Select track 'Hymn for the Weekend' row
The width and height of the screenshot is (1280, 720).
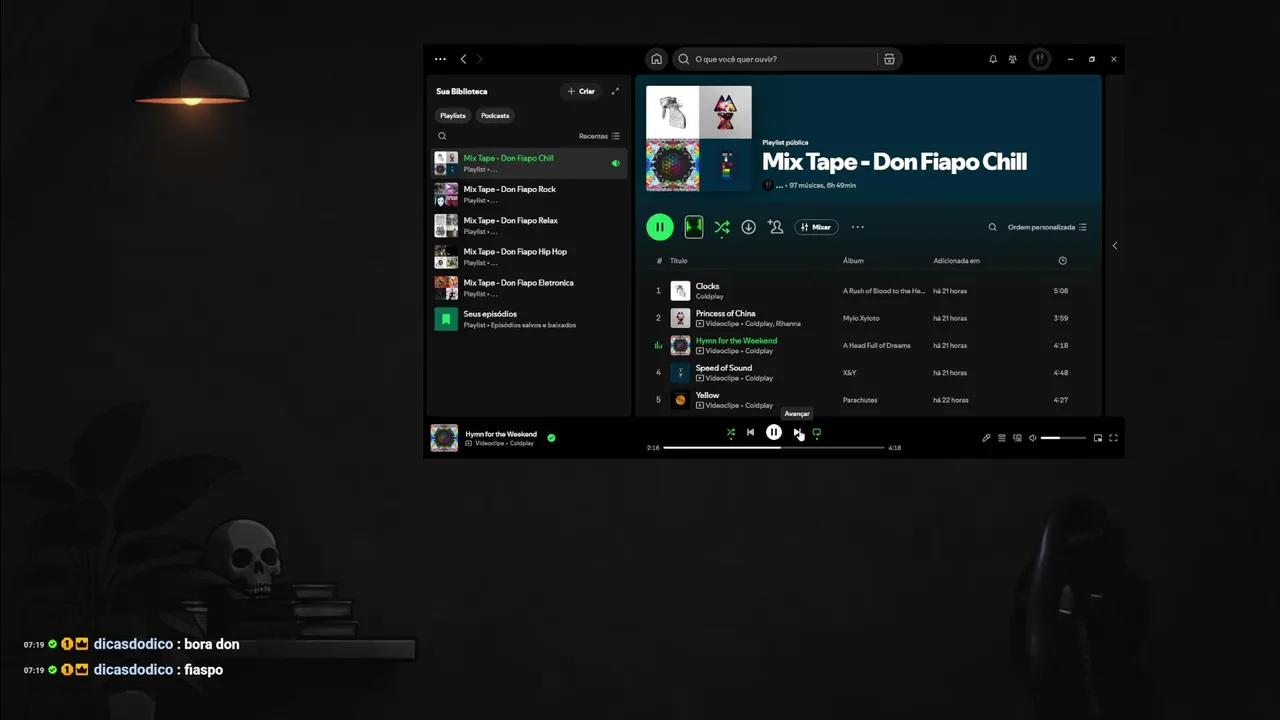coord(868,345)
